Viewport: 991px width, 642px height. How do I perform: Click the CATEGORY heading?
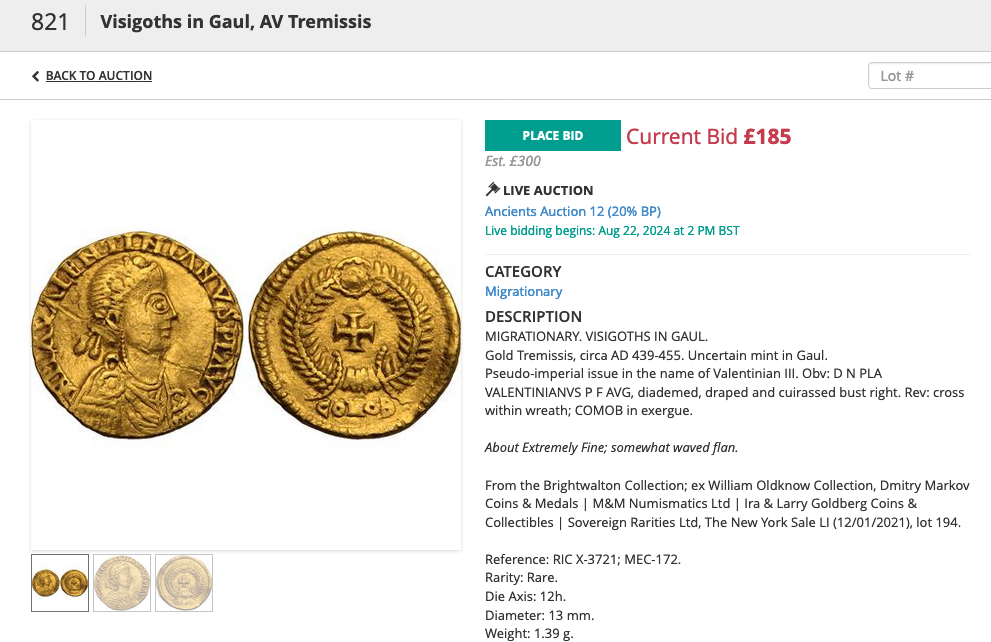coord(523,271)
